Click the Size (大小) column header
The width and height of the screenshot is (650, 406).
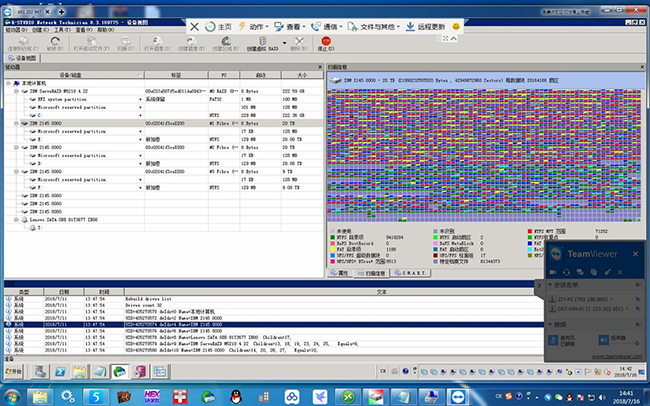(302, 75)
